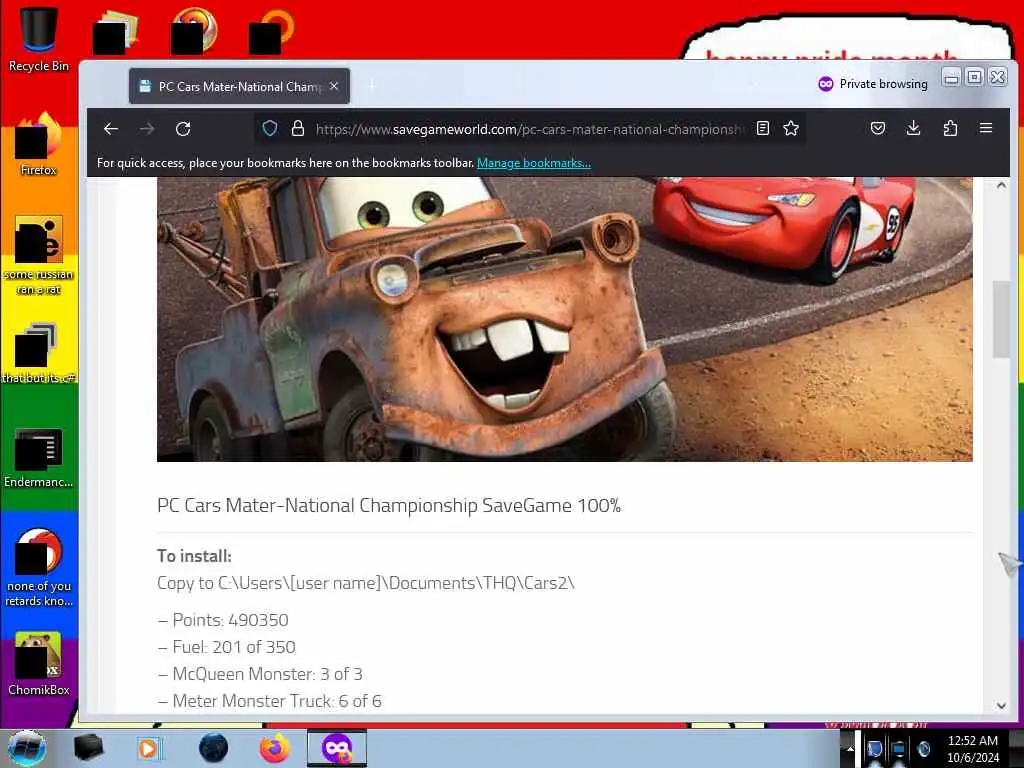Click the savegameworld.com address bar
The height and width of the screenshot is (768, 1024).
tap(529, 129)
